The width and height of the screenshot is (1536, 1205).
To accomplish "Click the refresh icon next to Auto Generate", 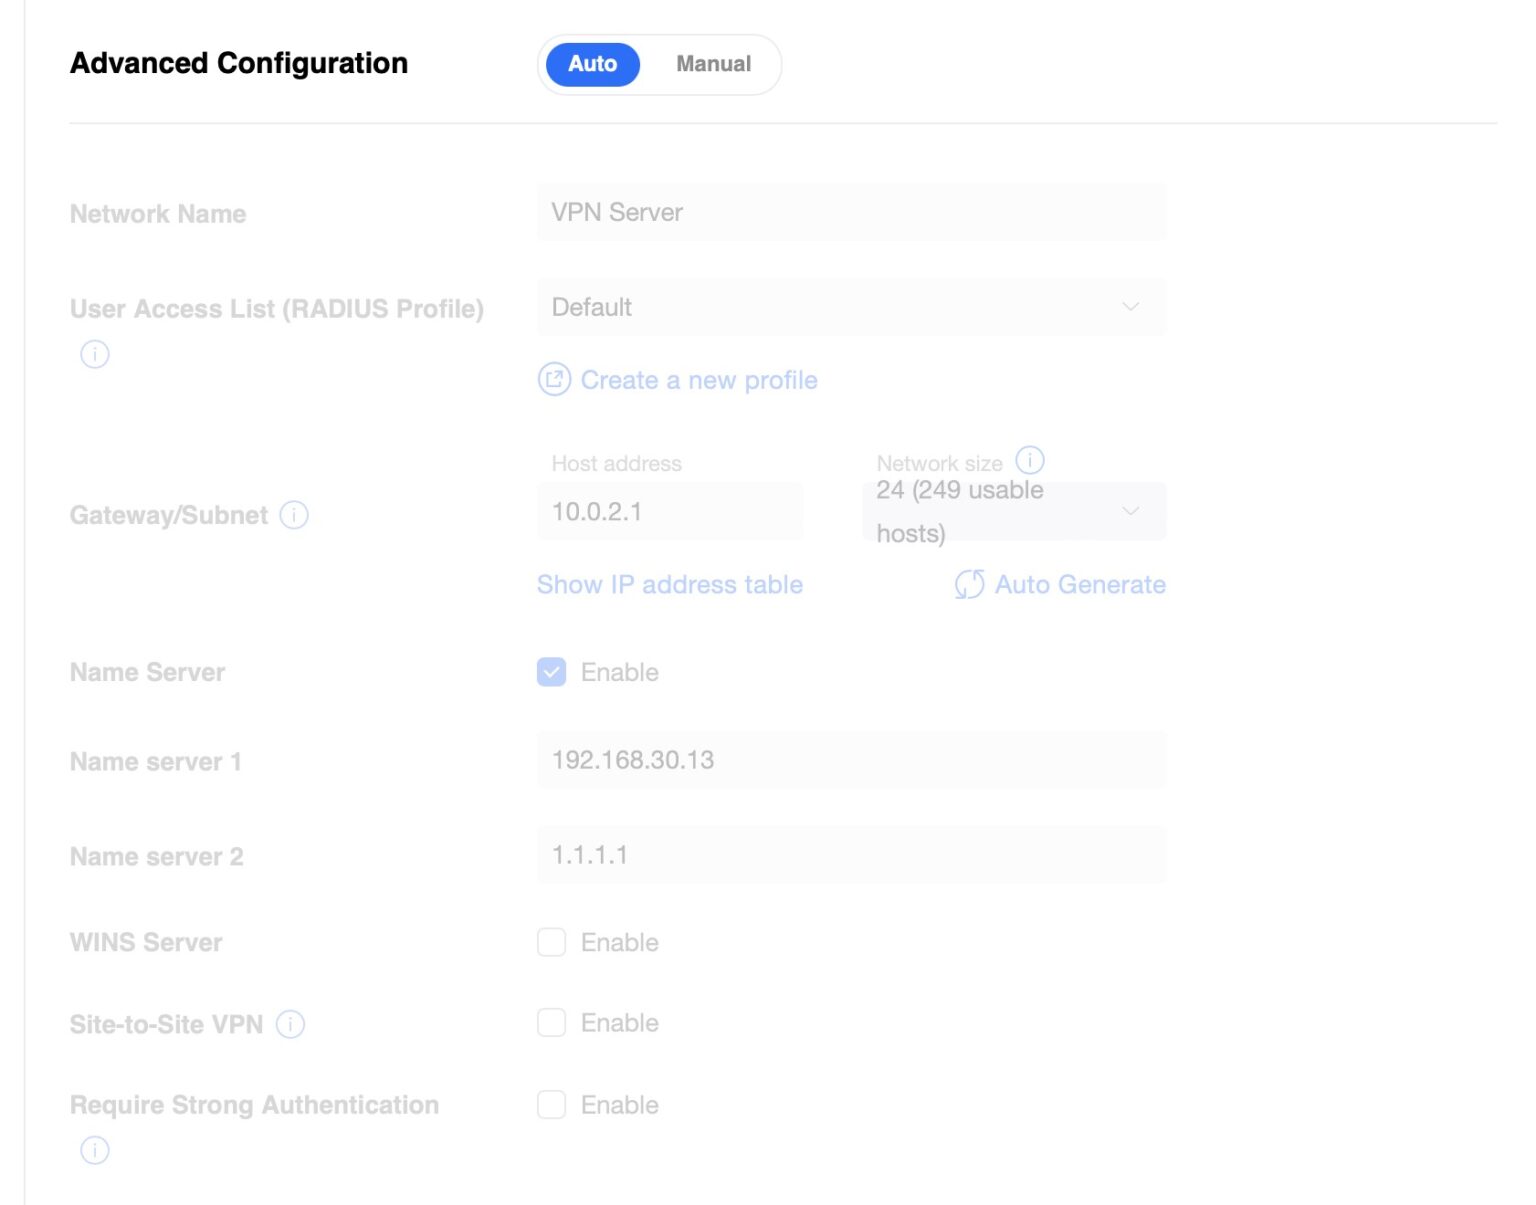I will (968, 584).
